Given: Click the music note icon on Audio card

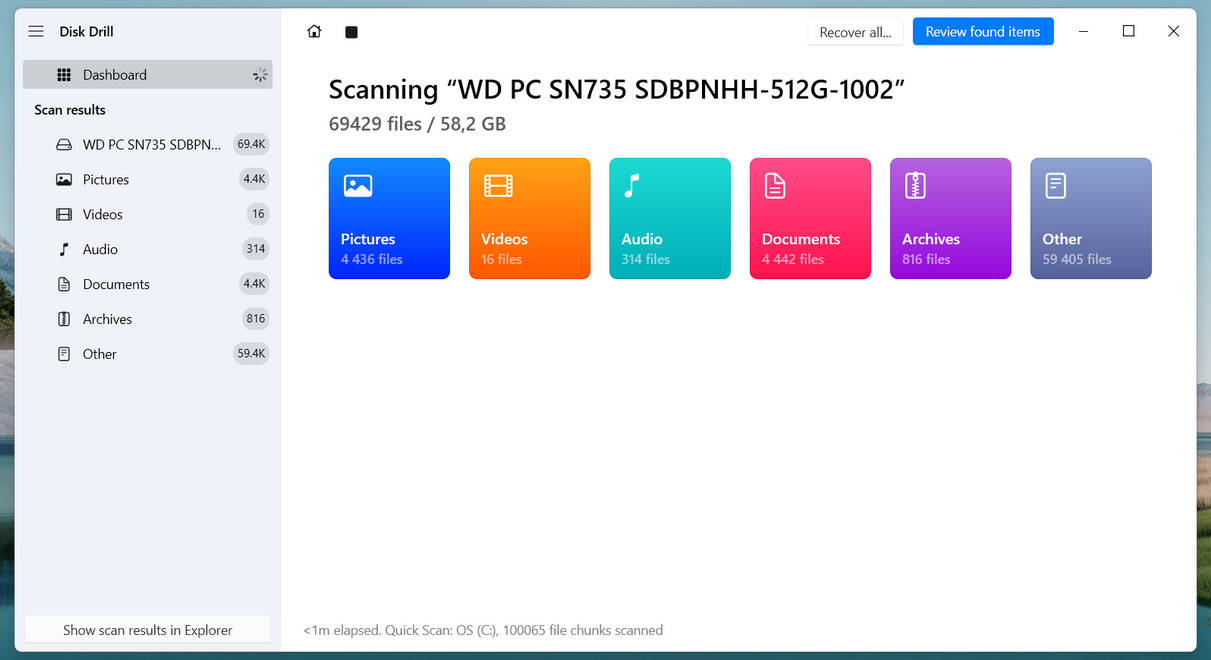Looking at the screenshot, I should [631, 185].
